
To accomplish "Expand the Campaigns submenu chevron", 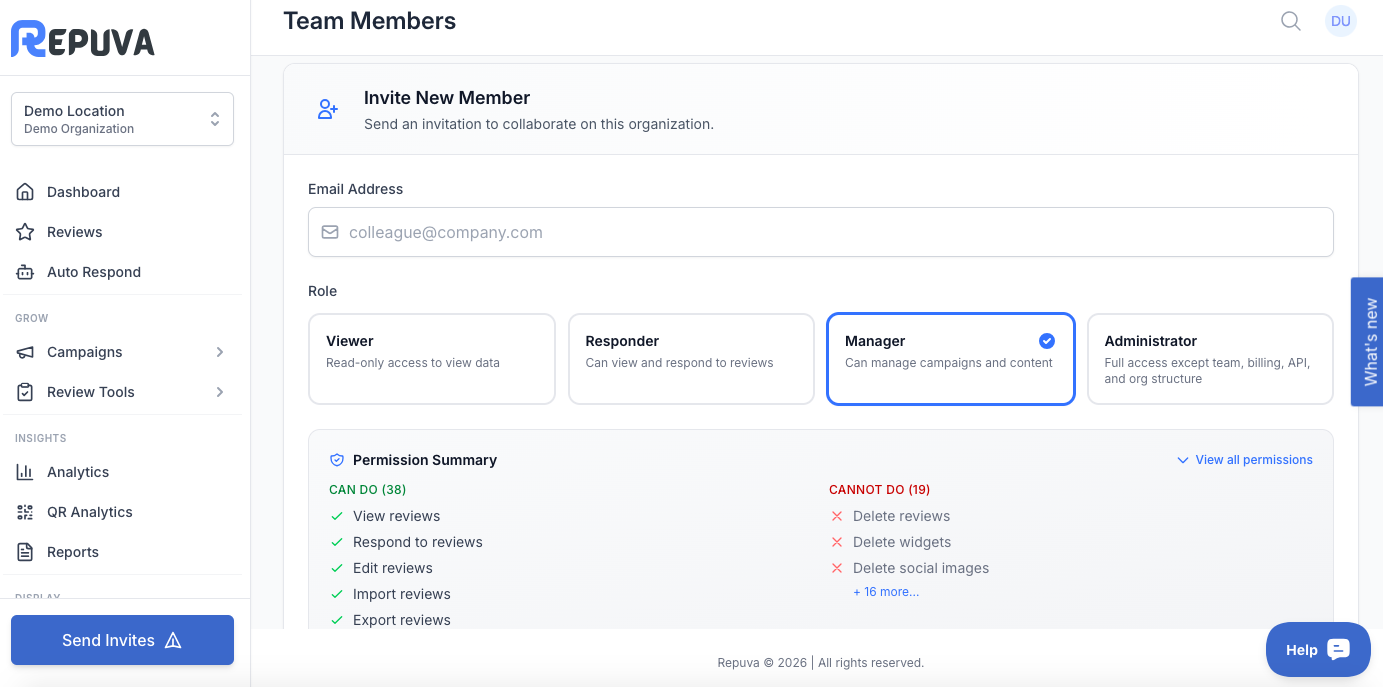I will coord(220,352).
